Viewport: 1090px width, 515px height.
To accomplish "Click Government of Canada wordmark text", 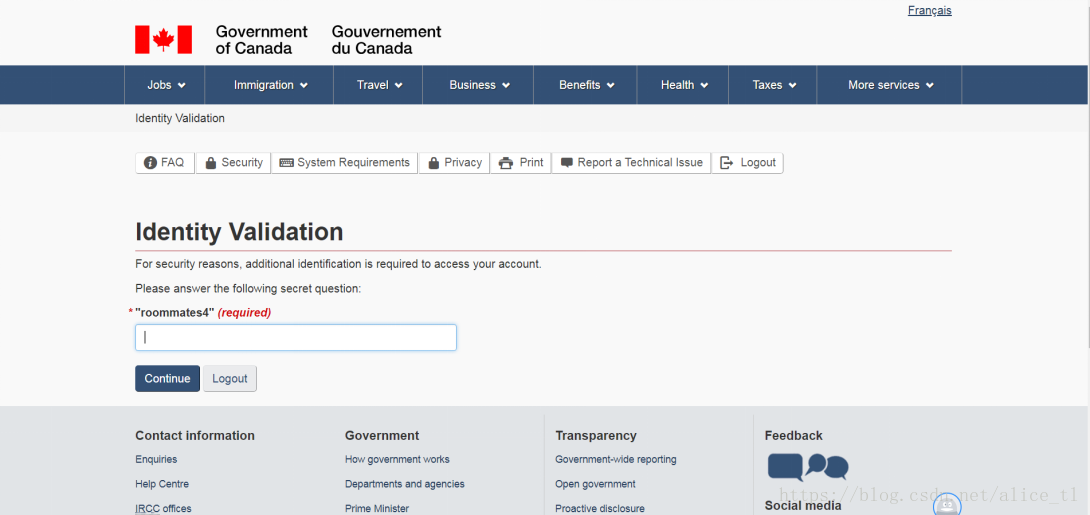I will tap(261, 40).
